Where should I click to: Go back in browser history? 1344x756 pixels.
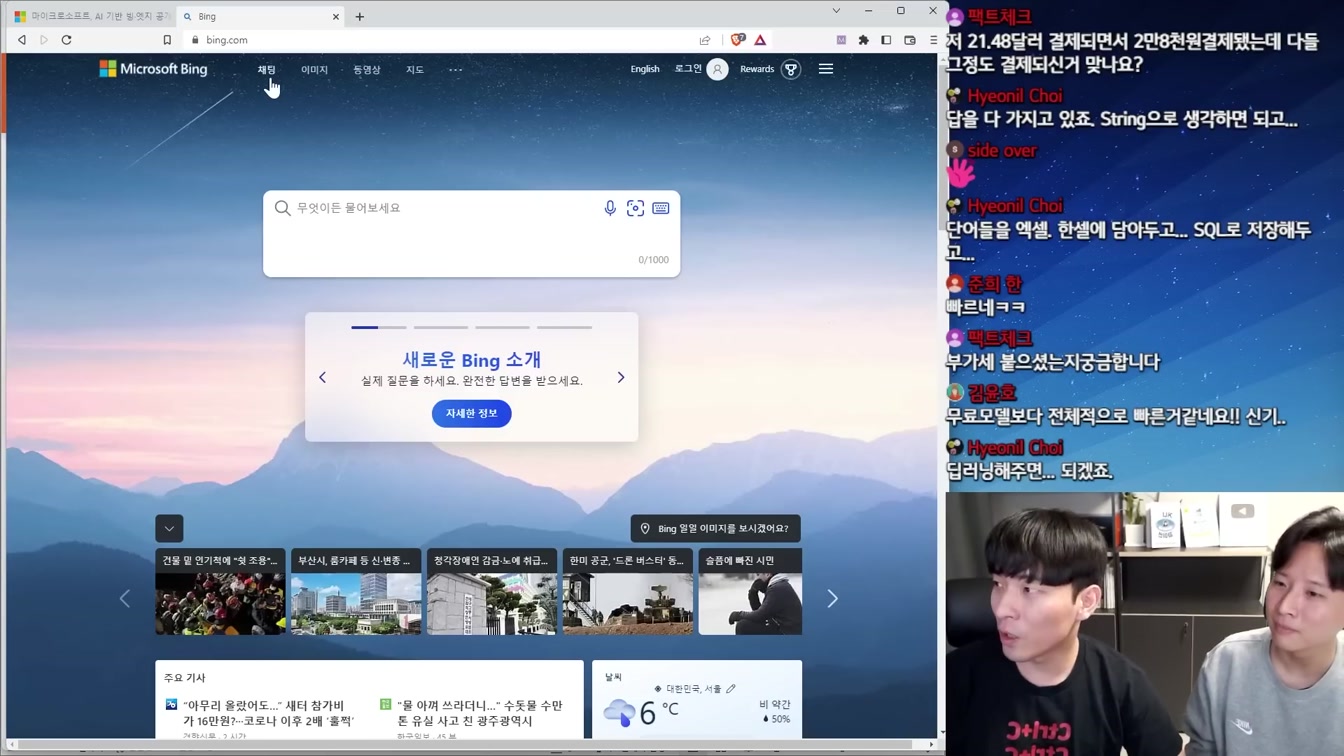point(21,40)
